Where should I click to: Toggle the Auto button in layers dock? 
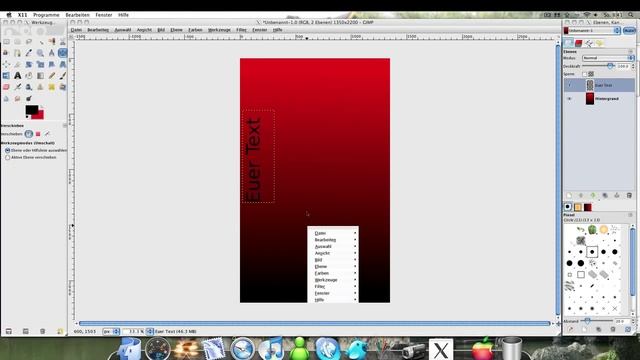pyautogui.click(x=629, y=31)
